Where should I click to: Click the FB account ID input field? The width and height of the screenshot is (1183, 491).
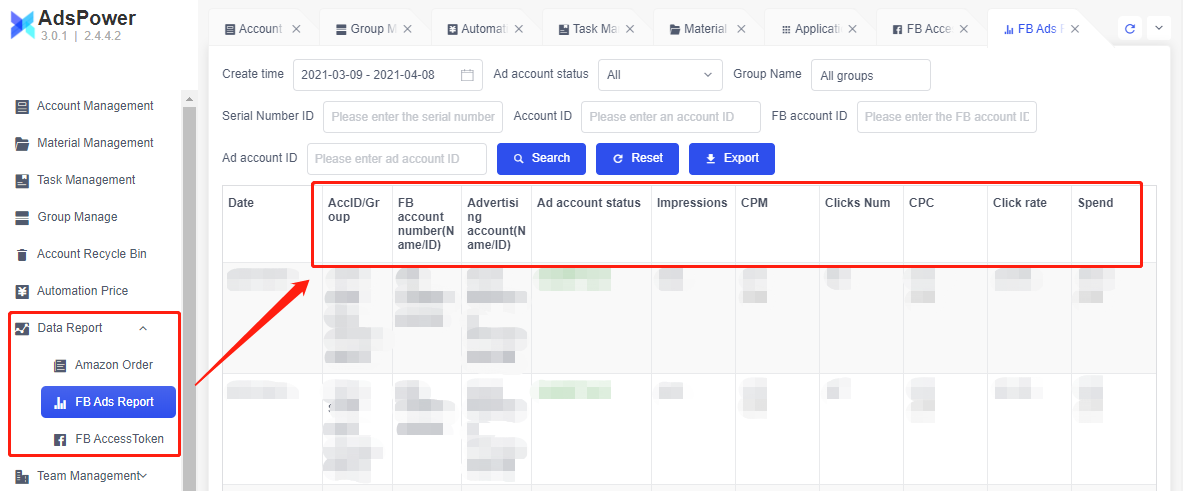point(947,117)
